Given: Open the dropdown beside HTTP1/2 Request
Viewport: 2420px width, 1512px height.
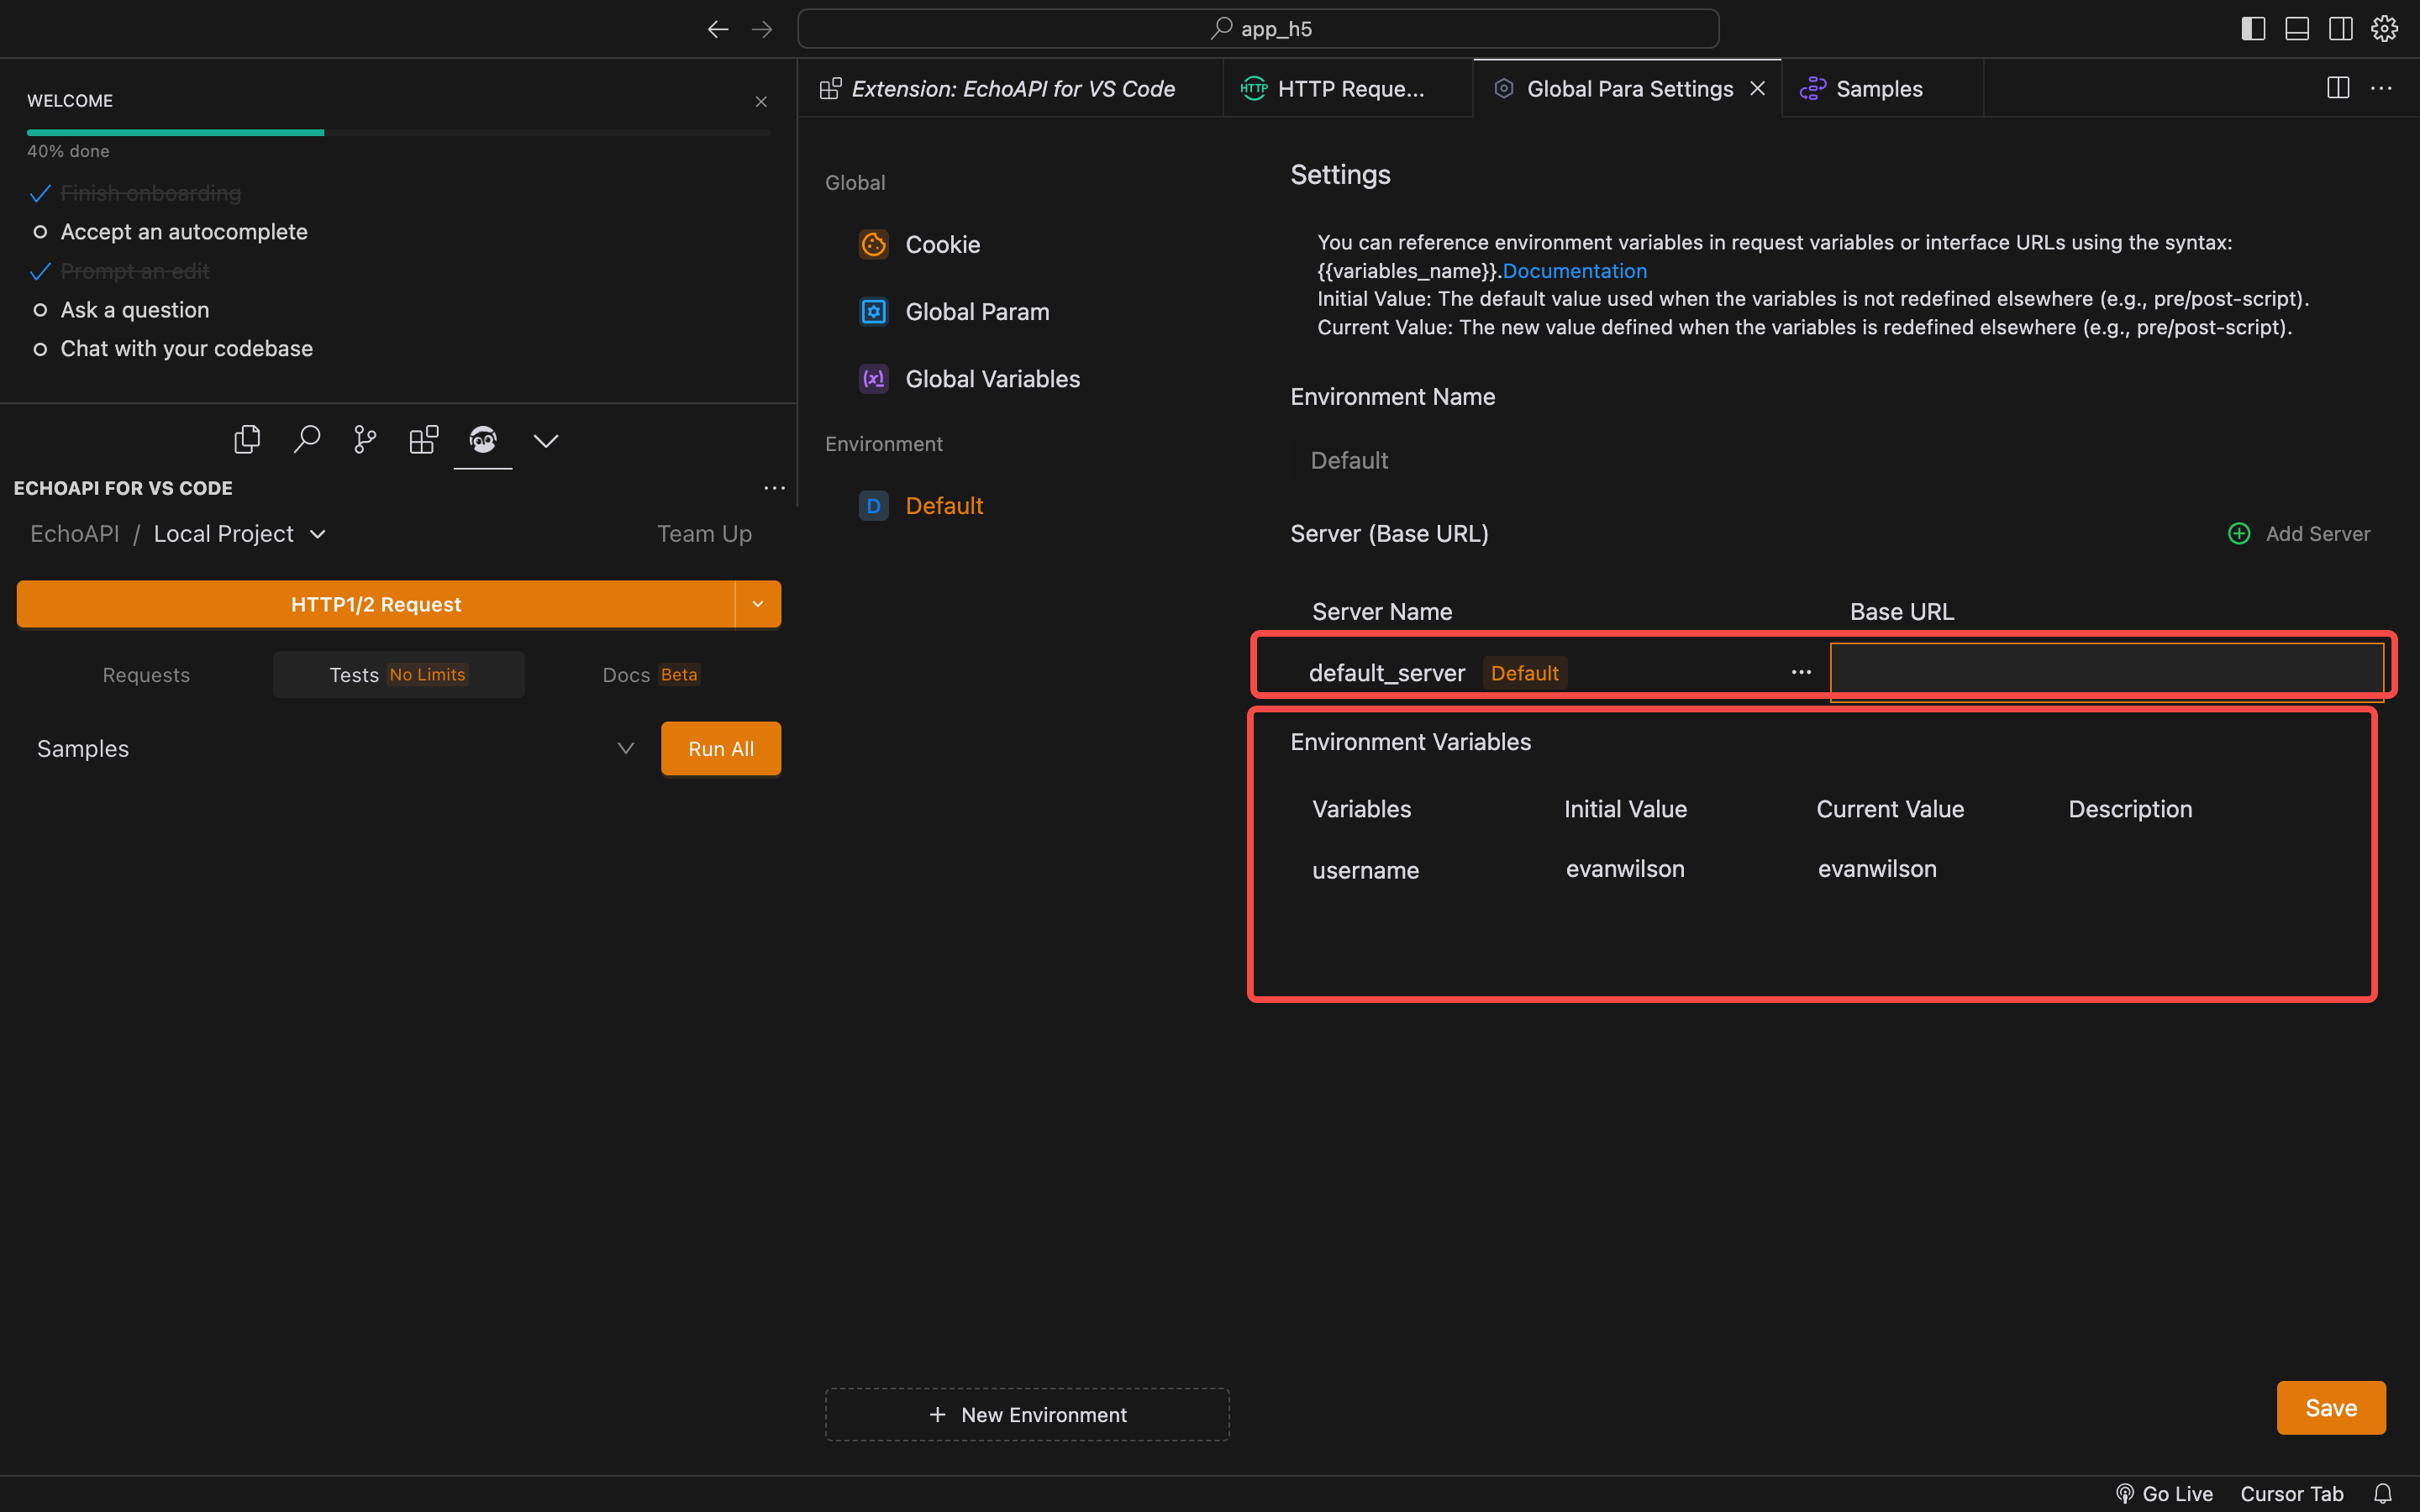Looking at the screenshot, I should click(758, 604).
